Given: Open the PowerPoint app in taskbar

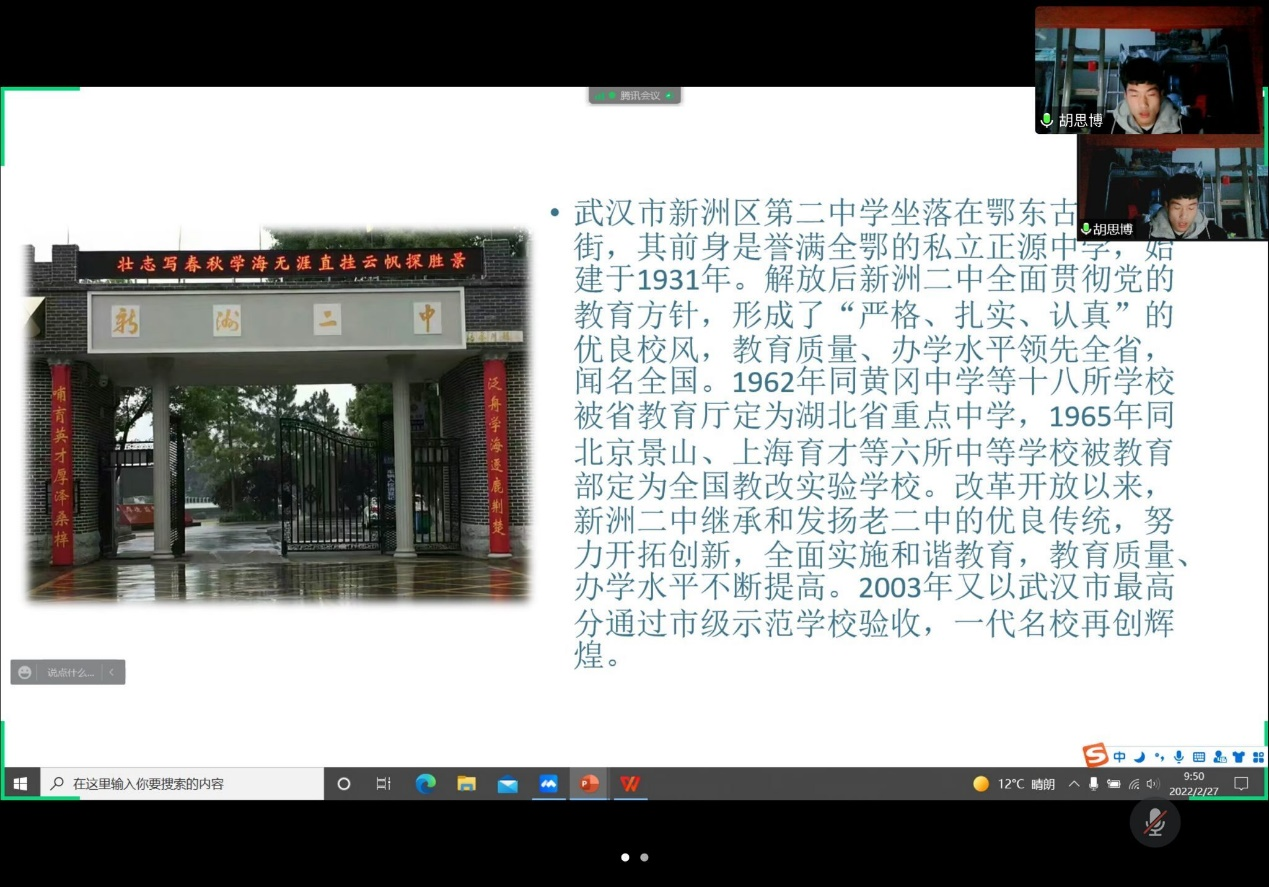Looking at the screenshot, I should (589, 784).
